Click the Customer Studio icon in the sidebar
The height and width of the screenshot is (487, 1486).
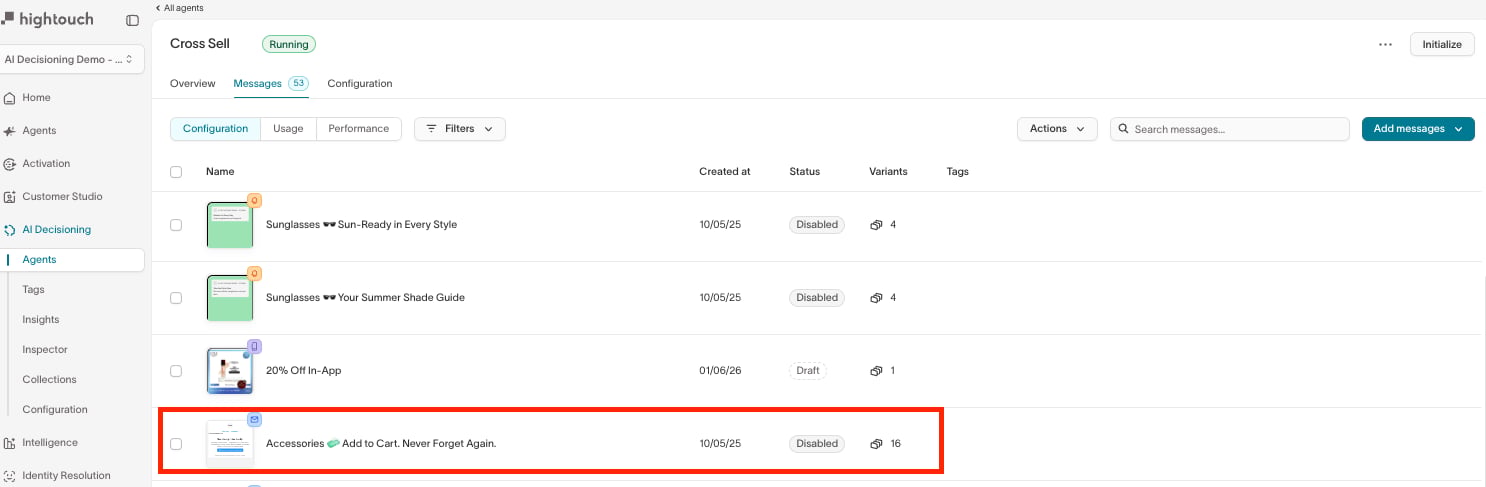pyautogui.click(x=9, y=197)
